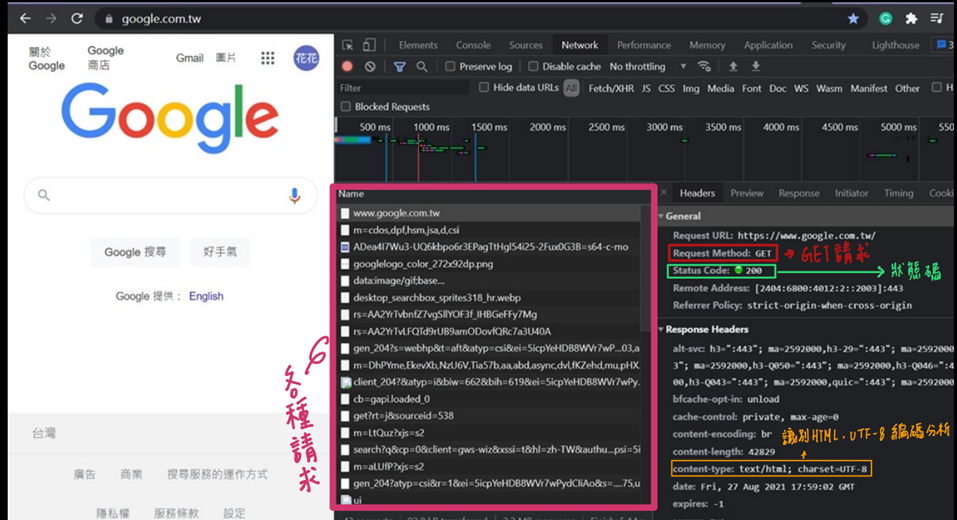Screen dimensions: 957x520
Task: Activate the DevTools inspect element picker
Action: [347, 45]
